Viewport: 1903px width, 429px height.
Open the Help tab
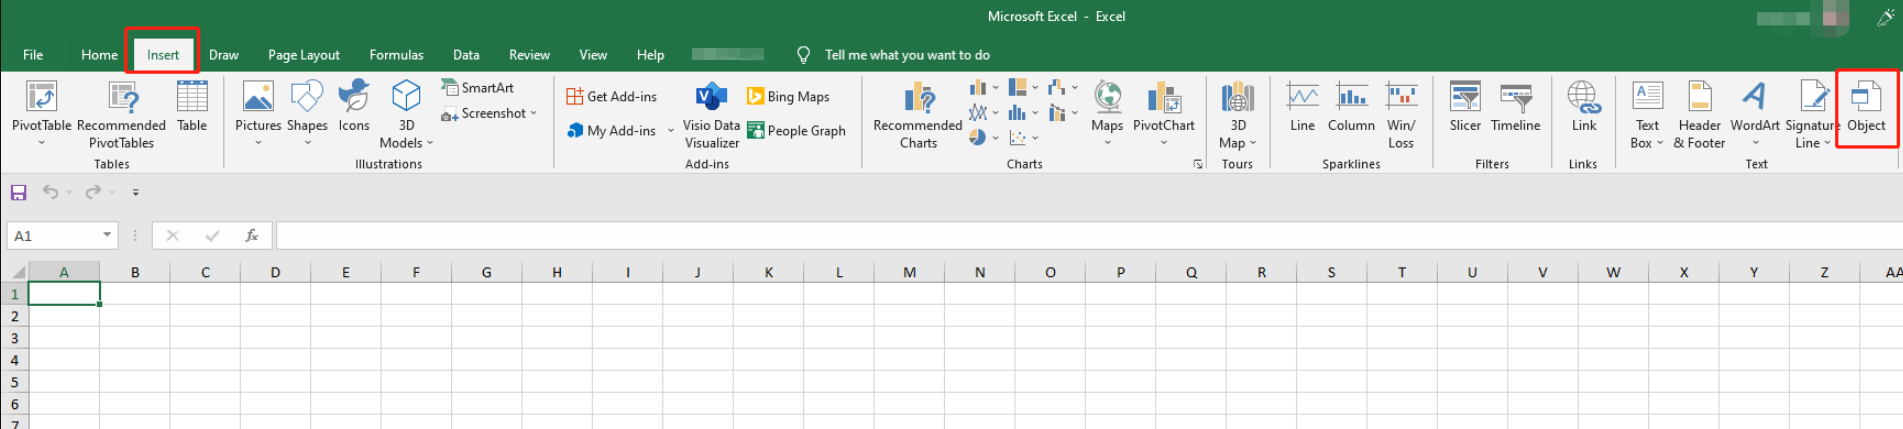[650, 55]
